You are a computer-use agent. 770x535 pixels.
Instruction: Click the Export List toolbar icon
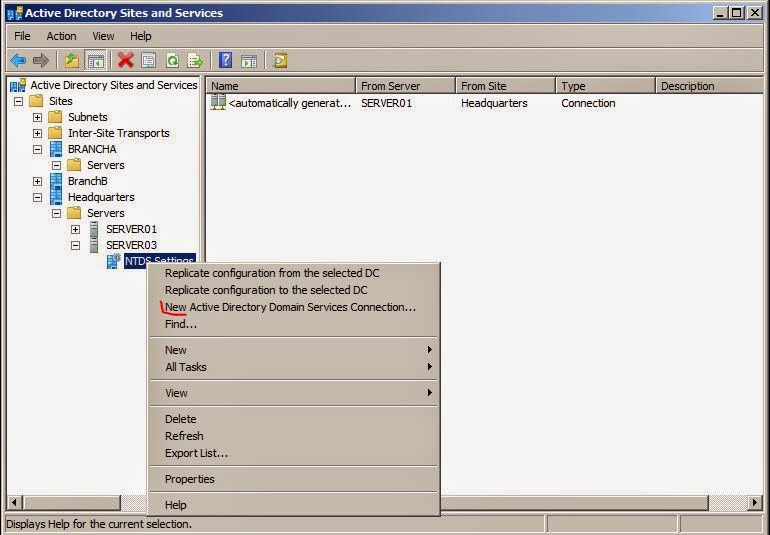click(x=195, y=61)
